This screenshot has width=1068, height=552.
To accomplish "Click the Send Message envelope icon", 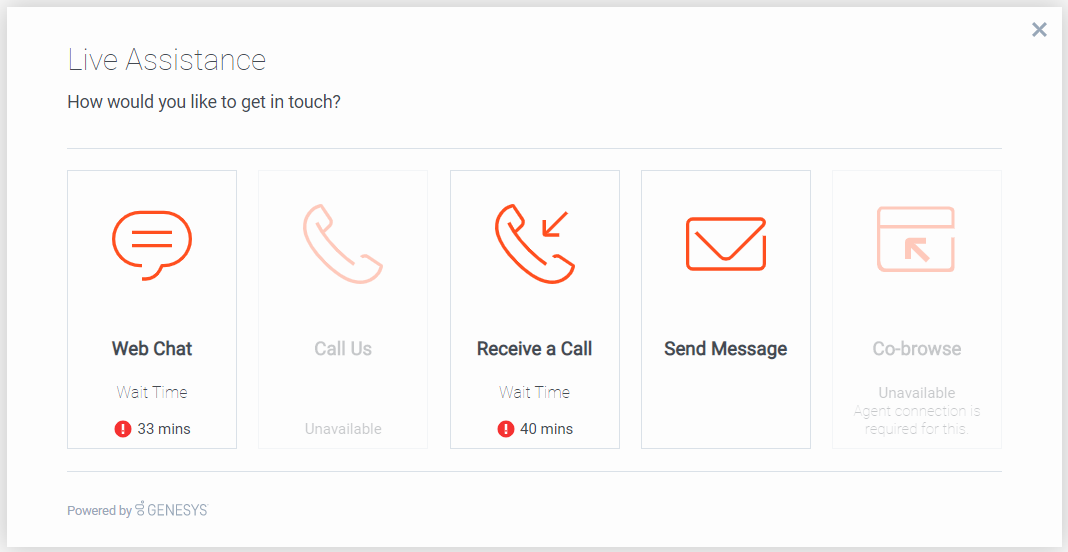I will click(x=726, y=244).
